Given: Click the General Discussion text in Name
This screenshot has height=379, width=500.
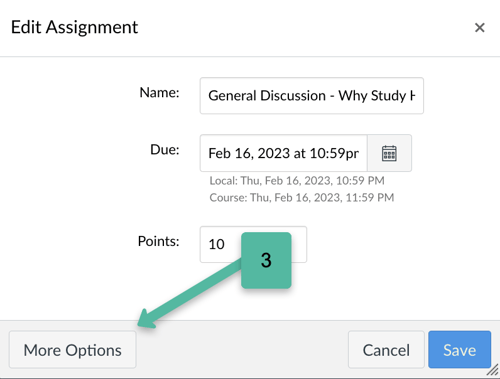Looking at the screenshot, I should pos(267,96).
